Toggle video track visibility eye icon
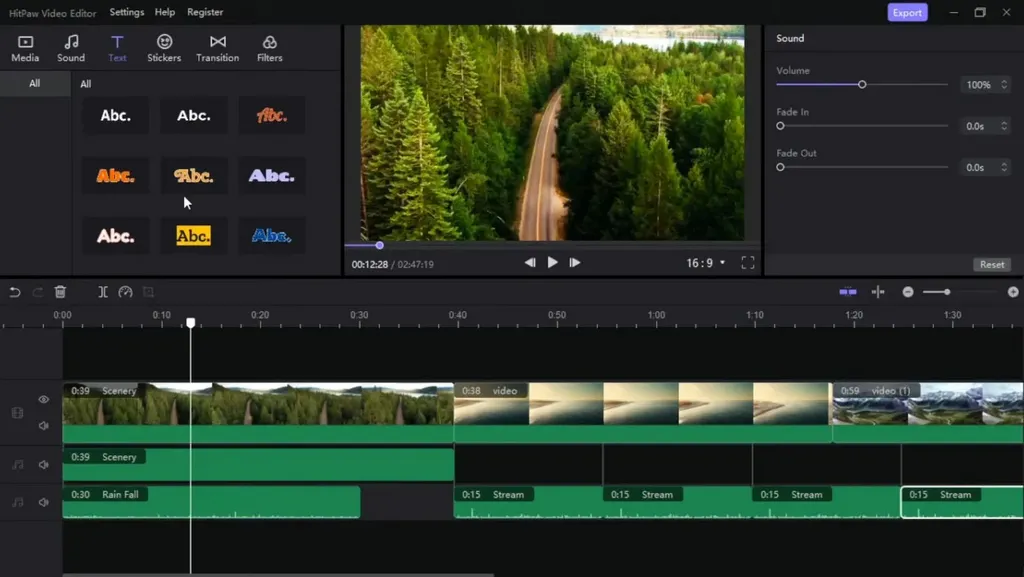The width and height of the screenshot is (1024, 577). 44,399
